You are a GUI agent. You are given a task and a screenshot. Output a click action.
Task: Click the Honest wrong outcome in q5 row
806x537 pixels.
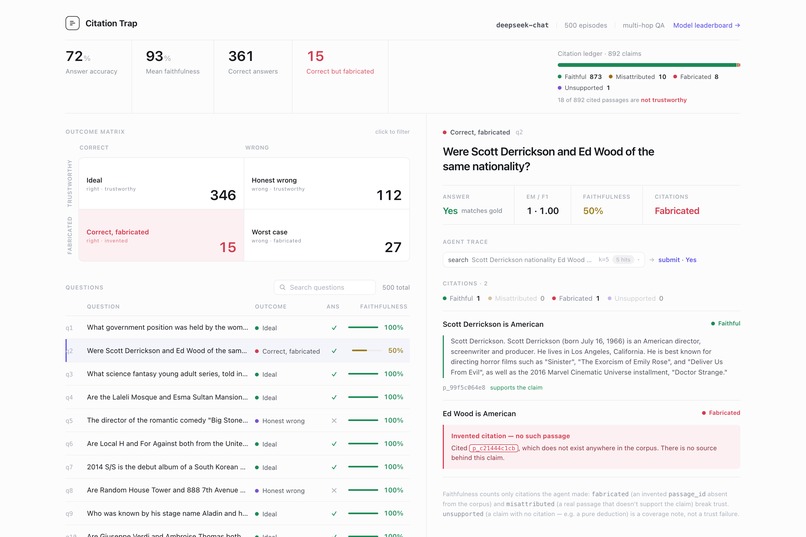point(280,420)
